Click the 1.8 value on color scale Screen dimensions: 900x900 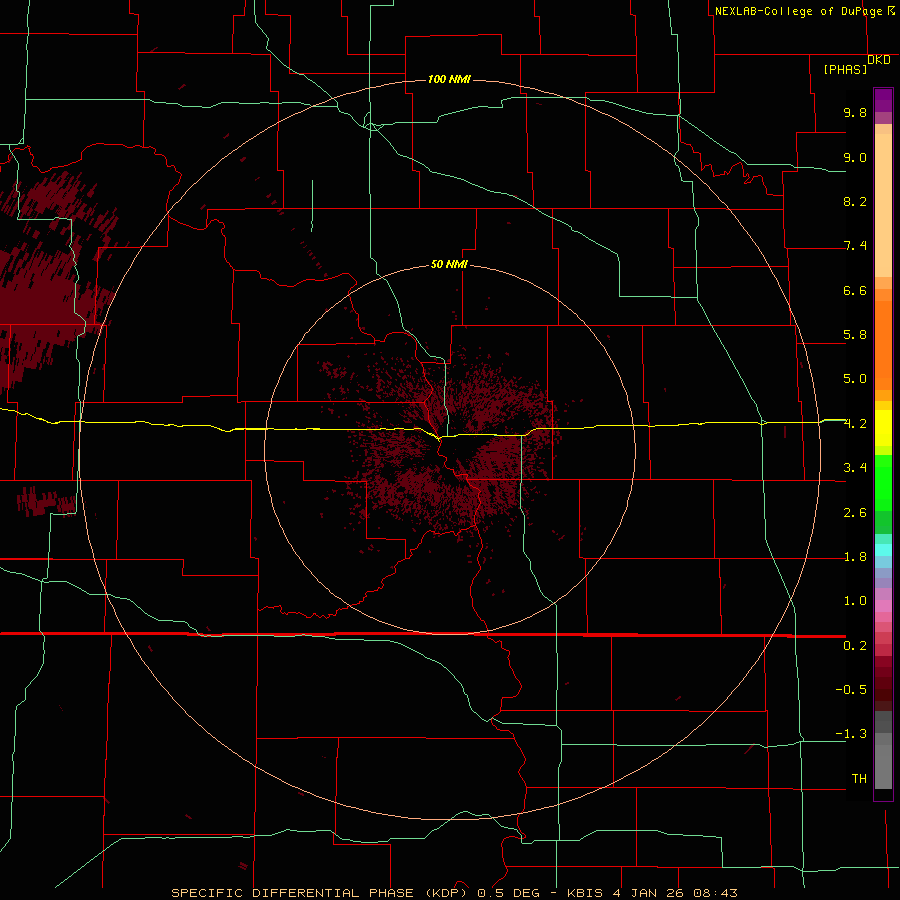pyautogui.click(x=855, y=557)
